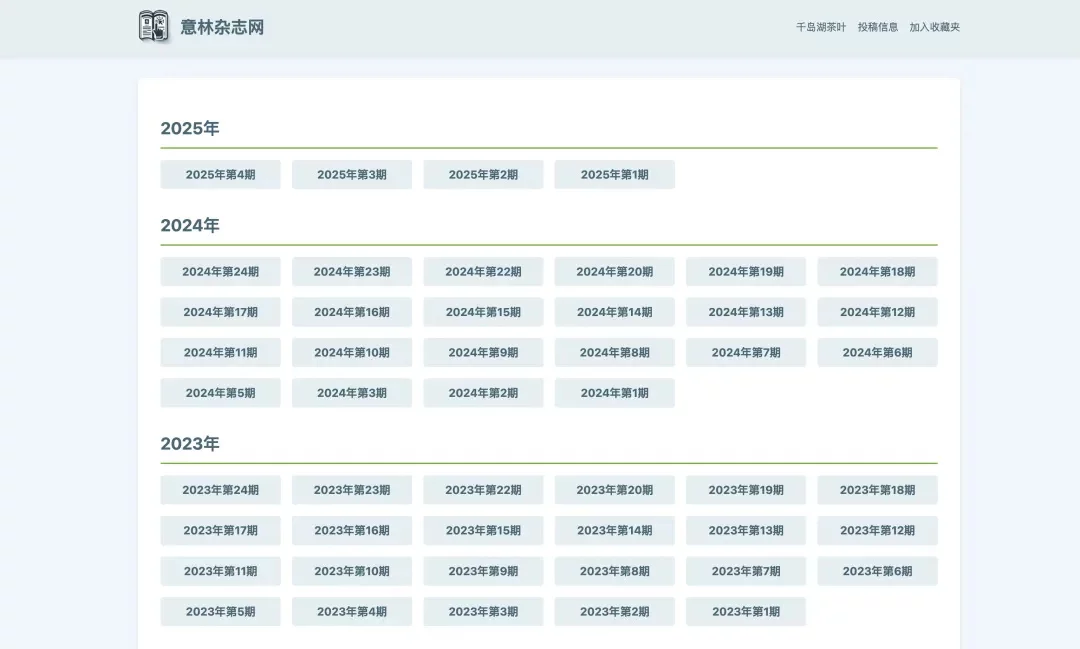This screenshot has height=649, width=1080.
Task: Open 千岛湖茶叶 link in the top navigation
Action: point(820,27)
